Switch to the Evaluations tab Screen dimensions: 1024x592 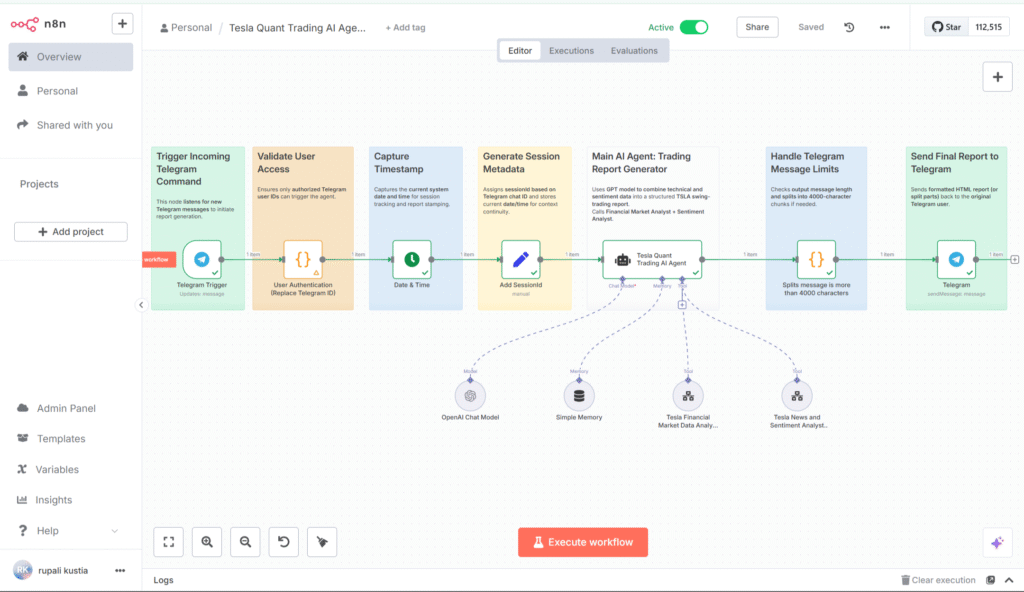(634, 51)
